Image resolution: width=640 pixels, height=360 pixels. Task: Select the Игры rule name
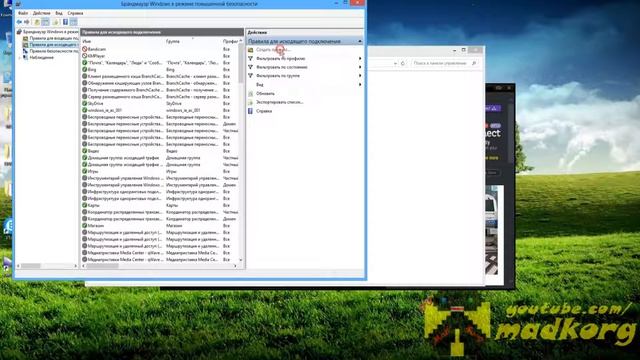(x=93, y=171)
